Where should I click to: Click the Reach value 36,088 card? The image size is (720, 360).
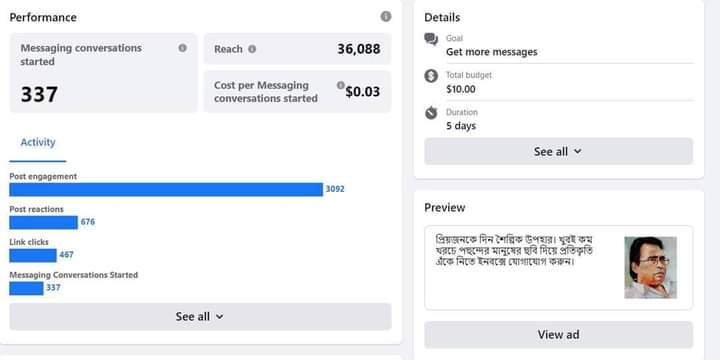[x=298, y=49]
